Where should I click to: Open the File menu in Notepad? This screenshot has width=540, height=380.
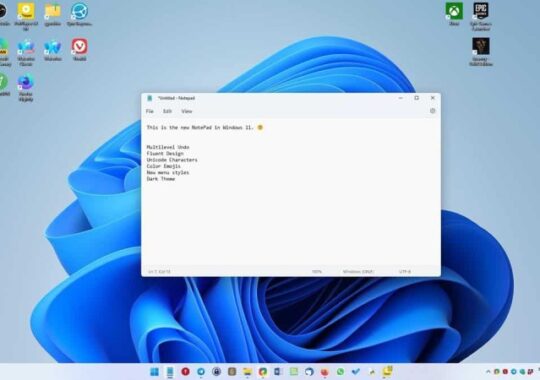(x=149, y=111)
